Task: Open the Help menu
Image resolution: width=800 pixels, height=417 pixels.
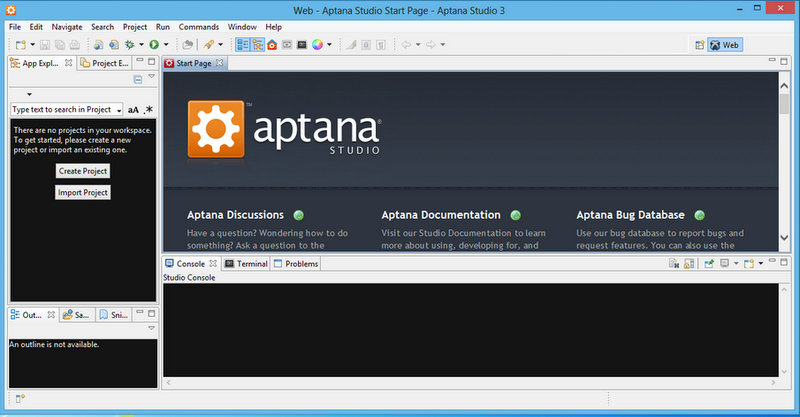Action: pyautogui.click(x=273, y=27)
